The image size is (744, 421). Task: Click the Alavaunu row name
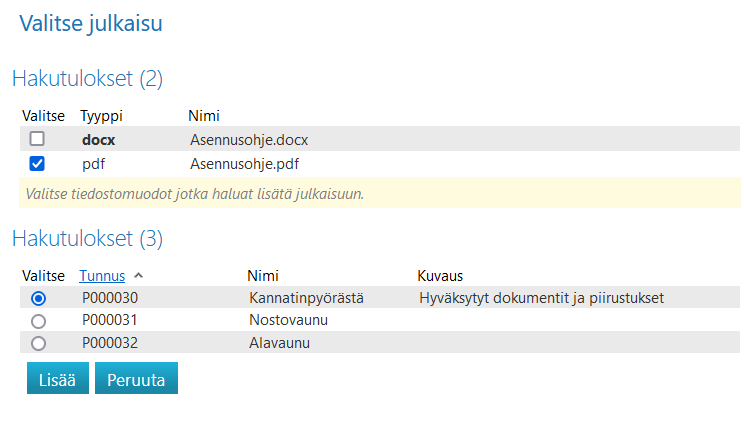click(x=280, y=343)
